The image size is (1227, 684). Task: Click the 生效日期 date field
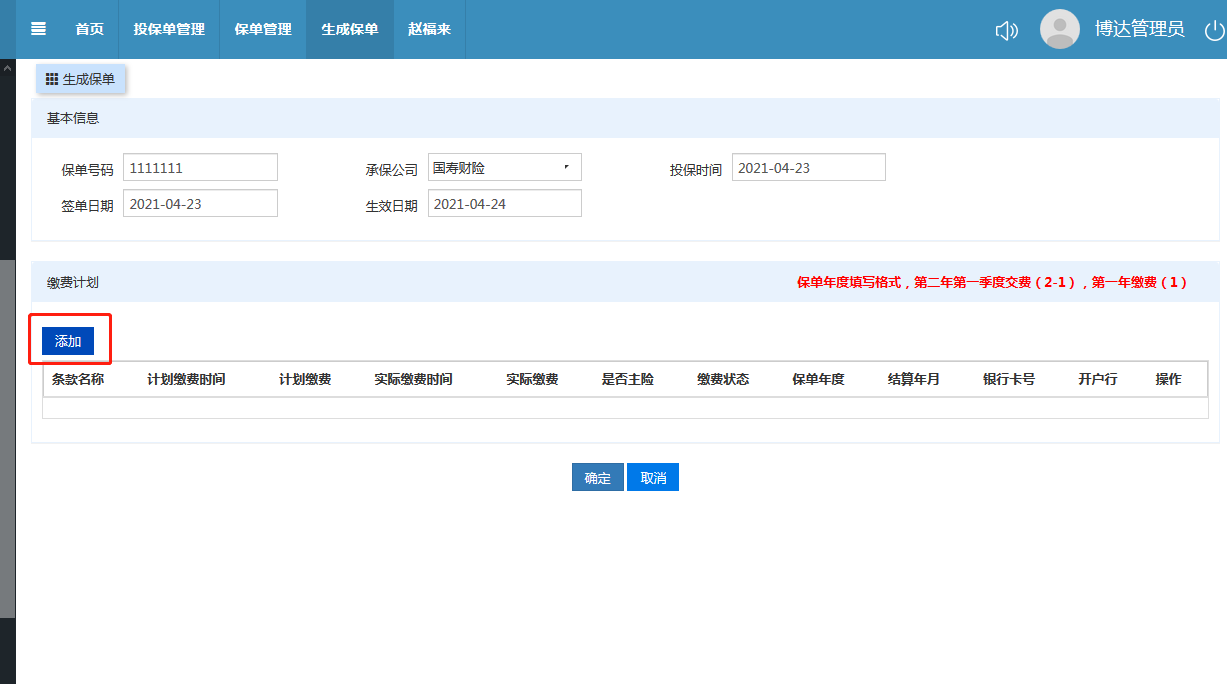click(x=504, y=204)
